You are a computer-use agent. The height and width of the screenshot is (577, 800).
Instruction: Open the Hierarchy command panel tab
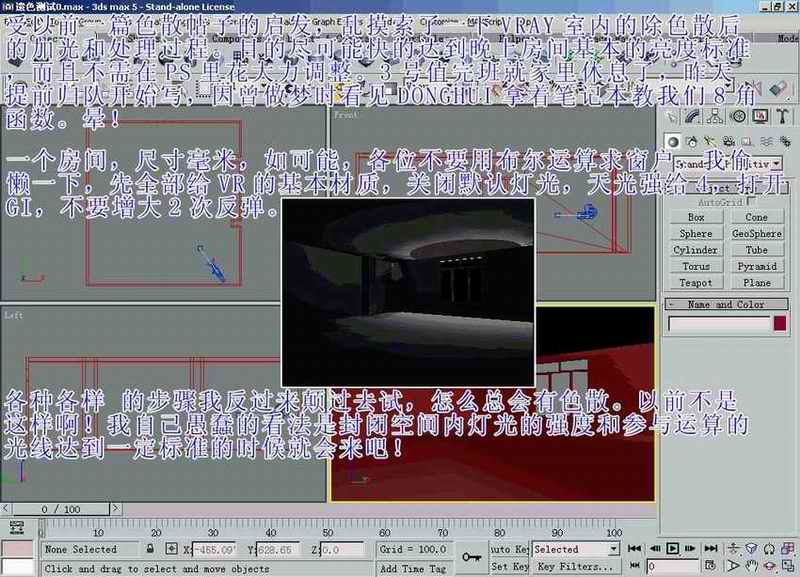click(x=715, y=117)
